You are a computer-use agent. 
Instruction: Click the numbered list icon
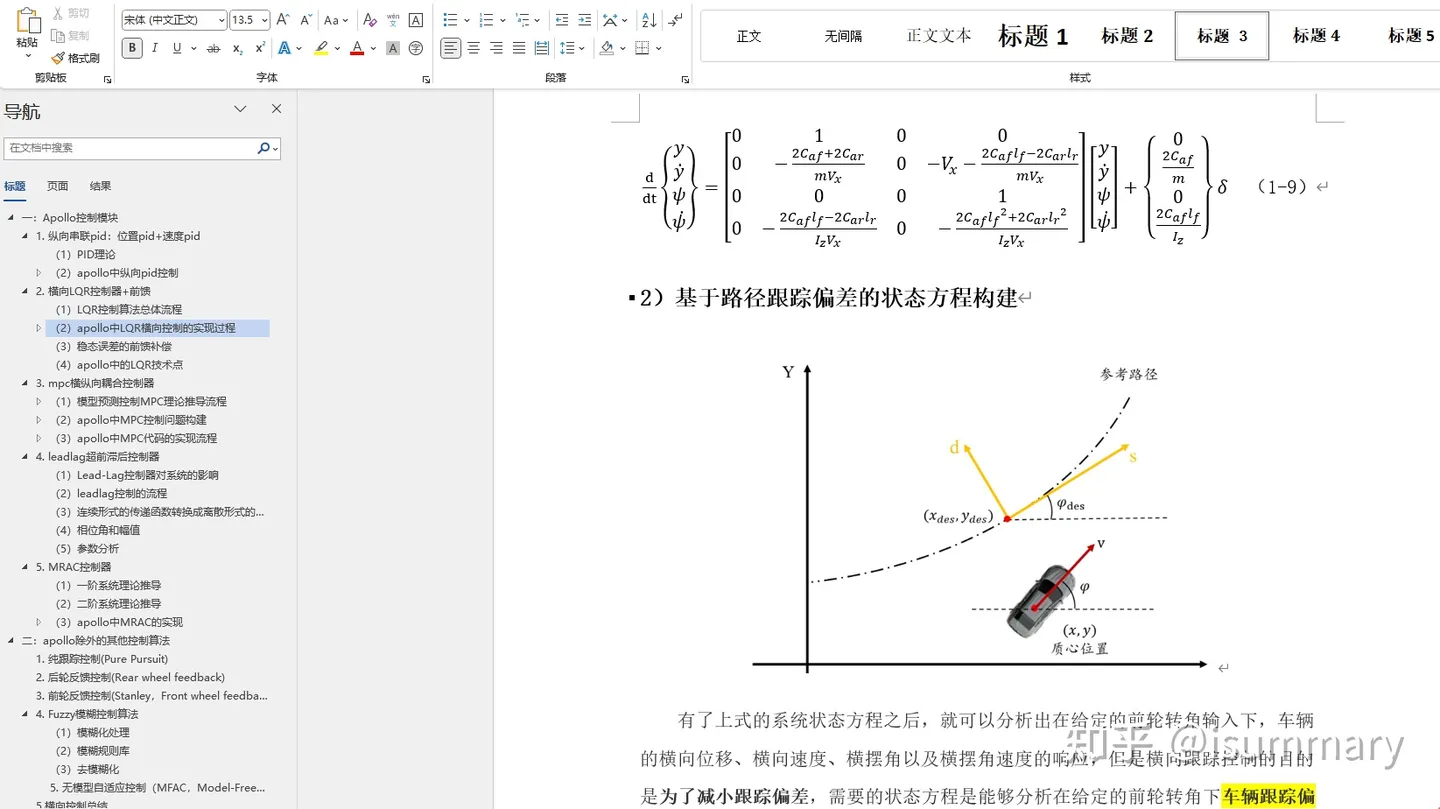point(487,18)
